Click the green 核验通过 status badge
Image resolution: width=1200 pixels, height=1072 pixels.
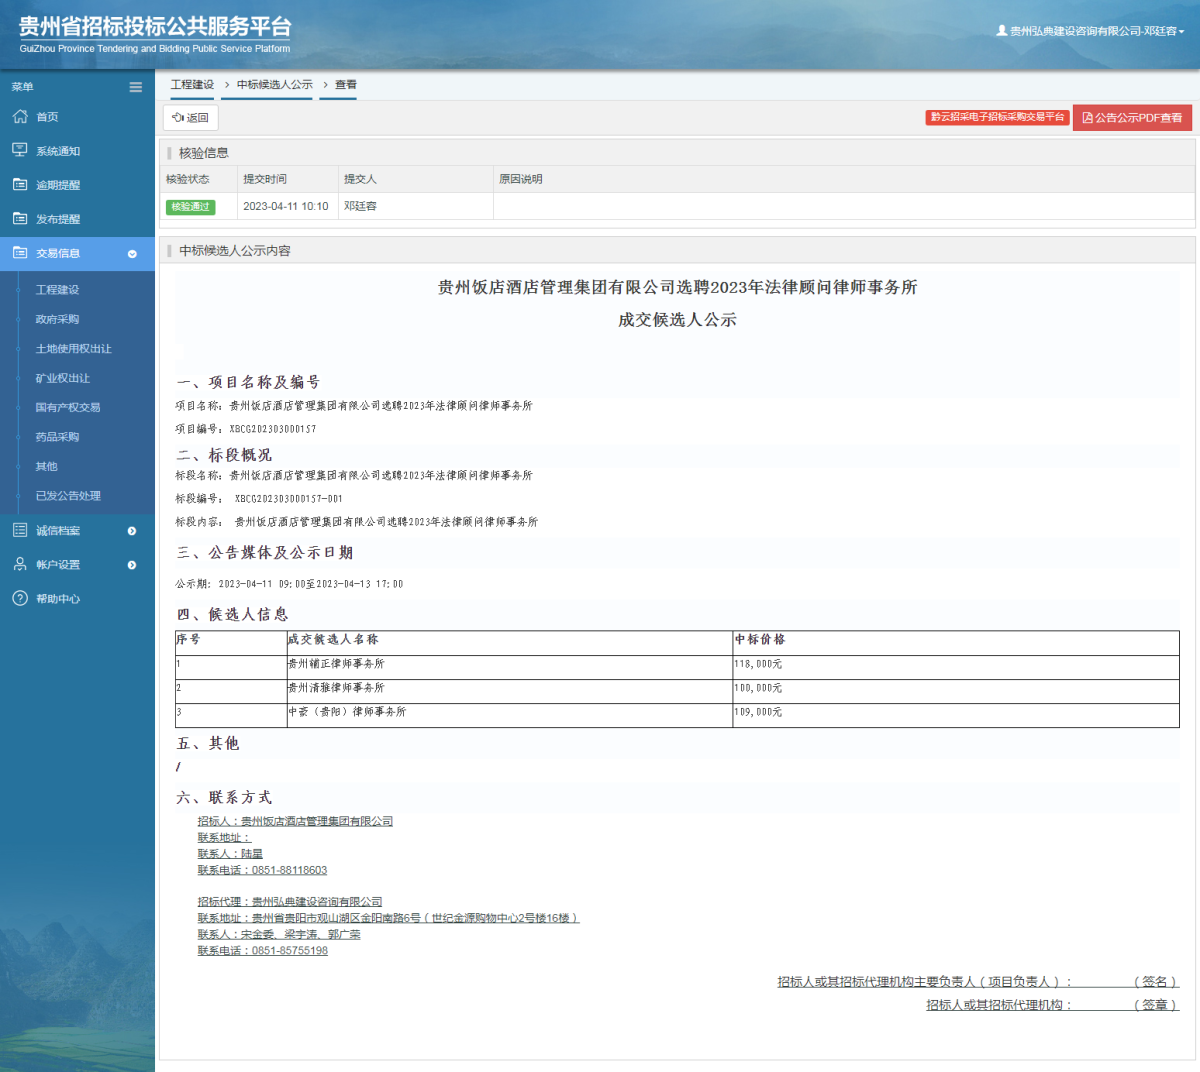191,207
